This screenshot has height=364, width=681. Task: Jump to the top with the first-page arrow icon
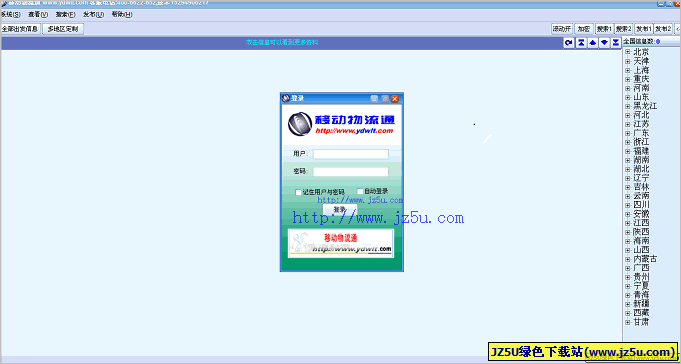tap(581, 43)
